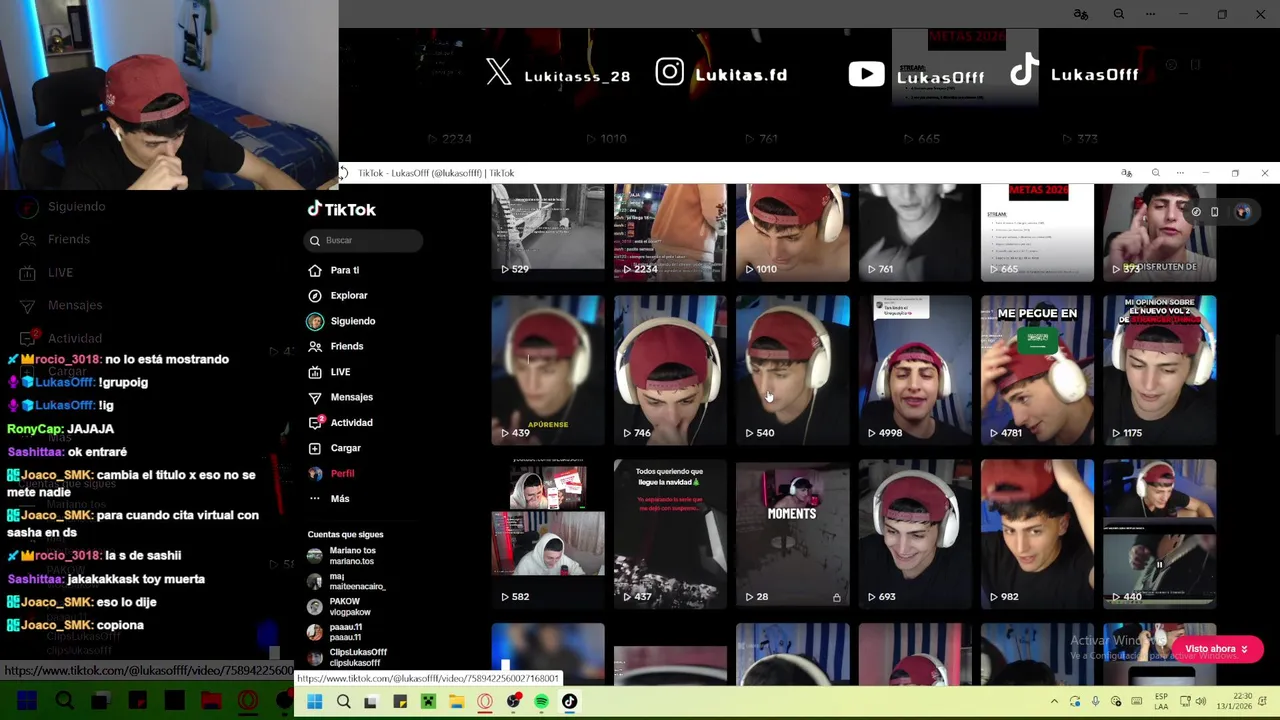Open followed account paaau.11
Screen dimensions: 1280x720
click(x=335, y=632)
